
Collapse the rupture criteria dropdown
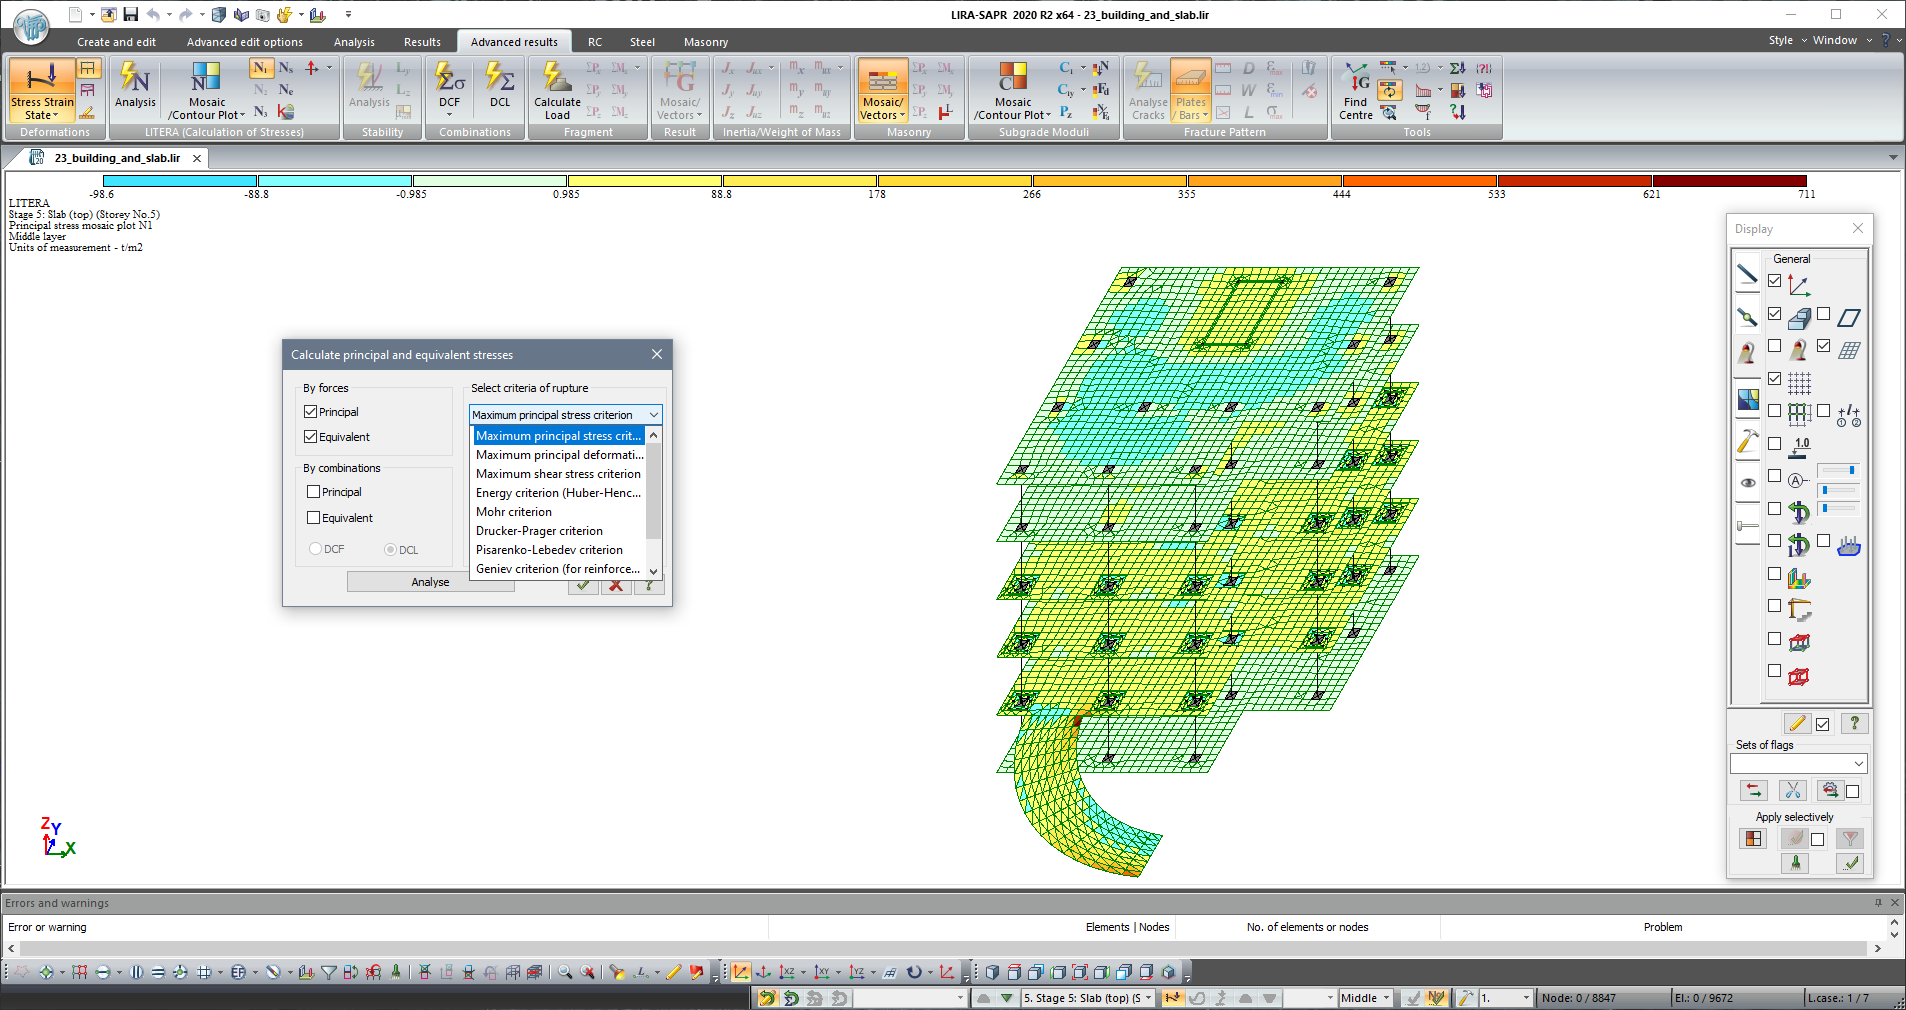coord(654,415)
